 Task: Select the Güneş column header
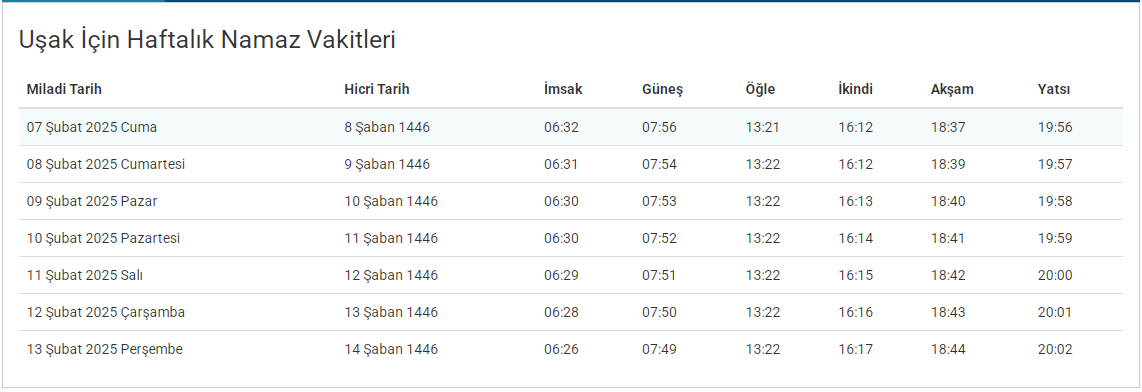662,90
